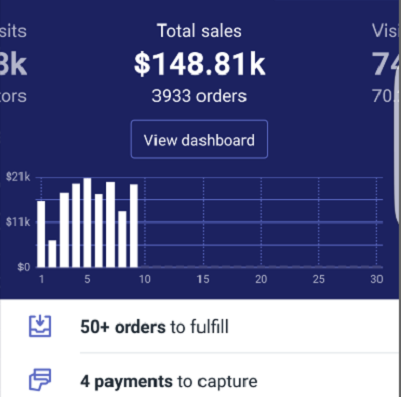Viewport: 401px width, 397px height.
Task: Select the day 1 sales bar
Action: (x=41, y=234)
